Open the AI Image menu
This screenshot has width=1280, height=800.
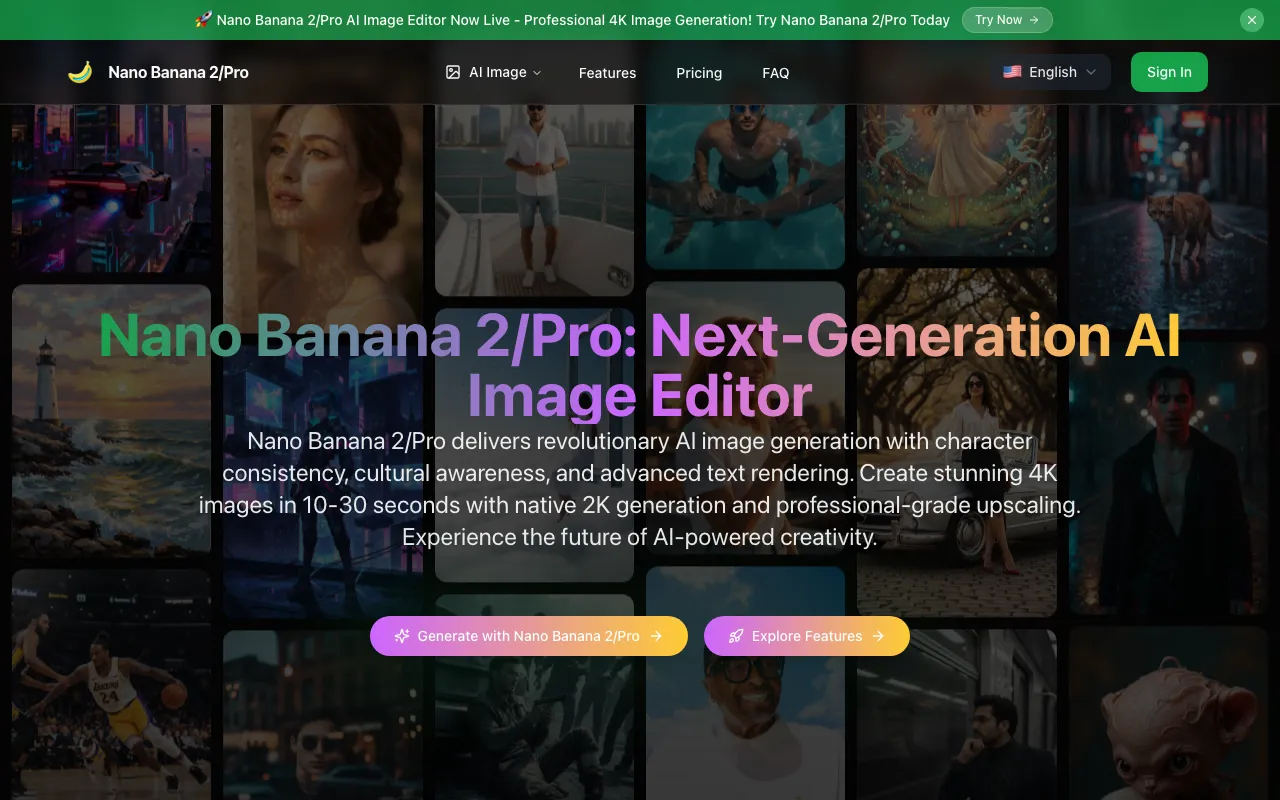(x=494, y=72)
